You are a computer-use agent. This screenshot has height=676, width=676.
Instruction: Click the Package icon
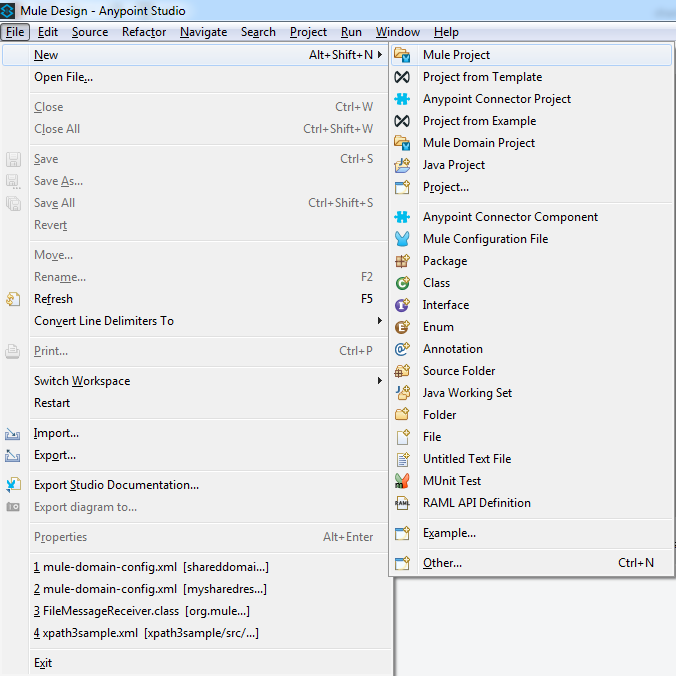(402, 261)
